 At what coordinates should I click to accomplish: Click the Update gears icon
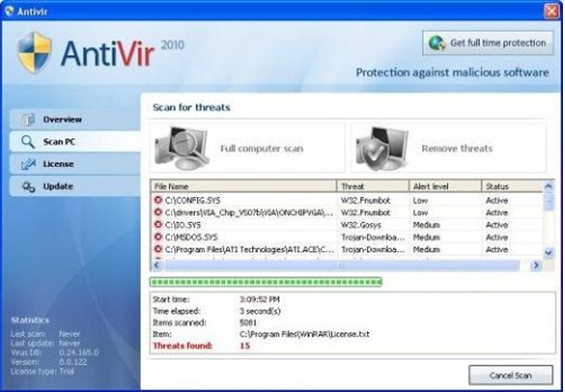(28, 187)
